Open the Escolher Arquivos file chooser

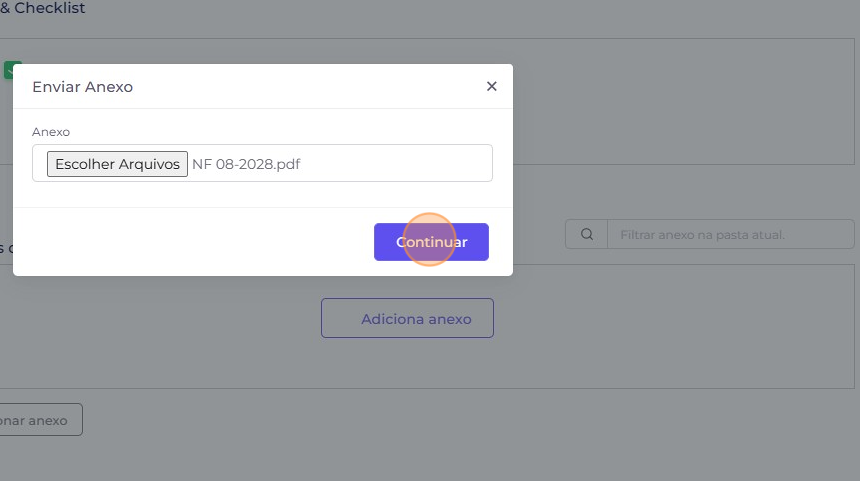click(x=117, y=164)
